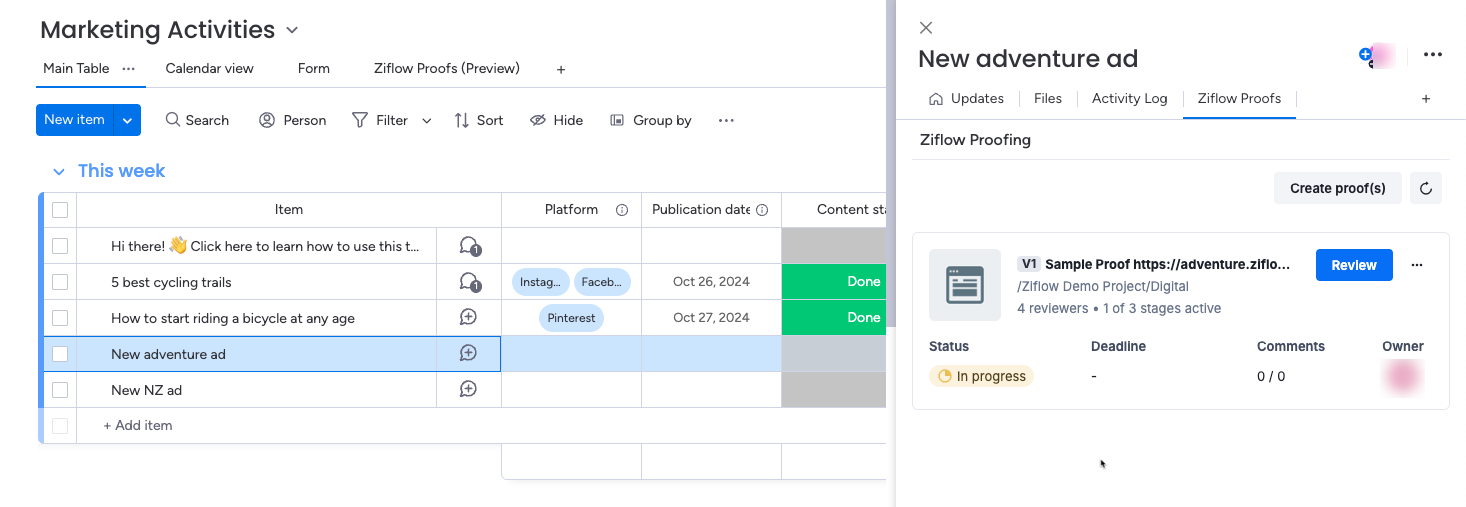
Task: Toggle the select-all header checkbox
Action: click(60, 210)
